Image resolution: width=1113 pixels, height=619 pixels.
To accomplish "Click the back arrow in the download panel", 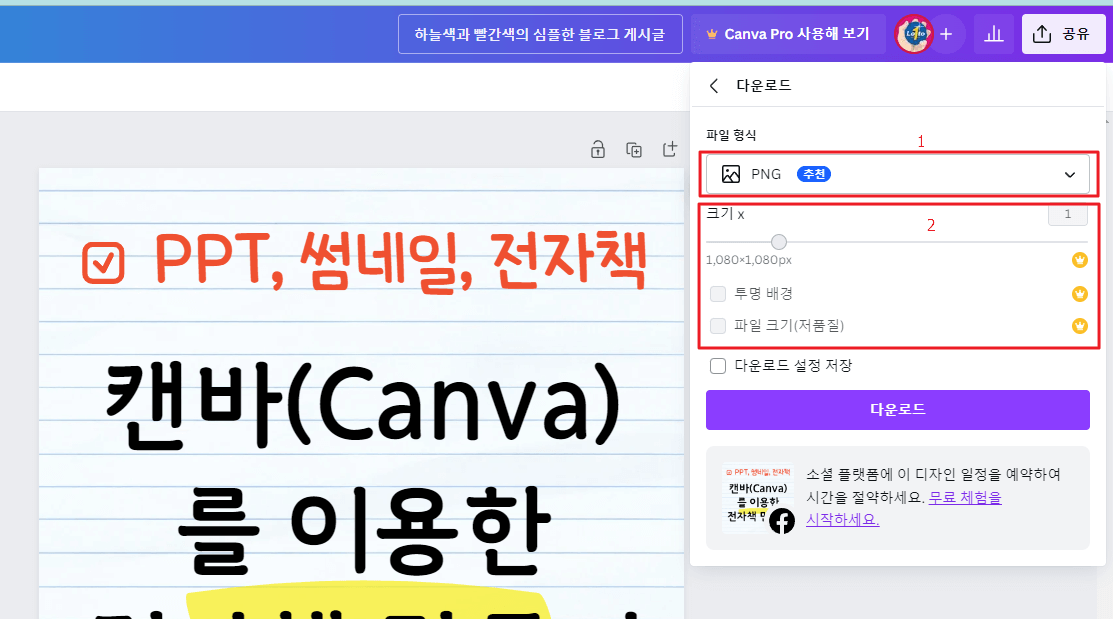I will (713, 85).
